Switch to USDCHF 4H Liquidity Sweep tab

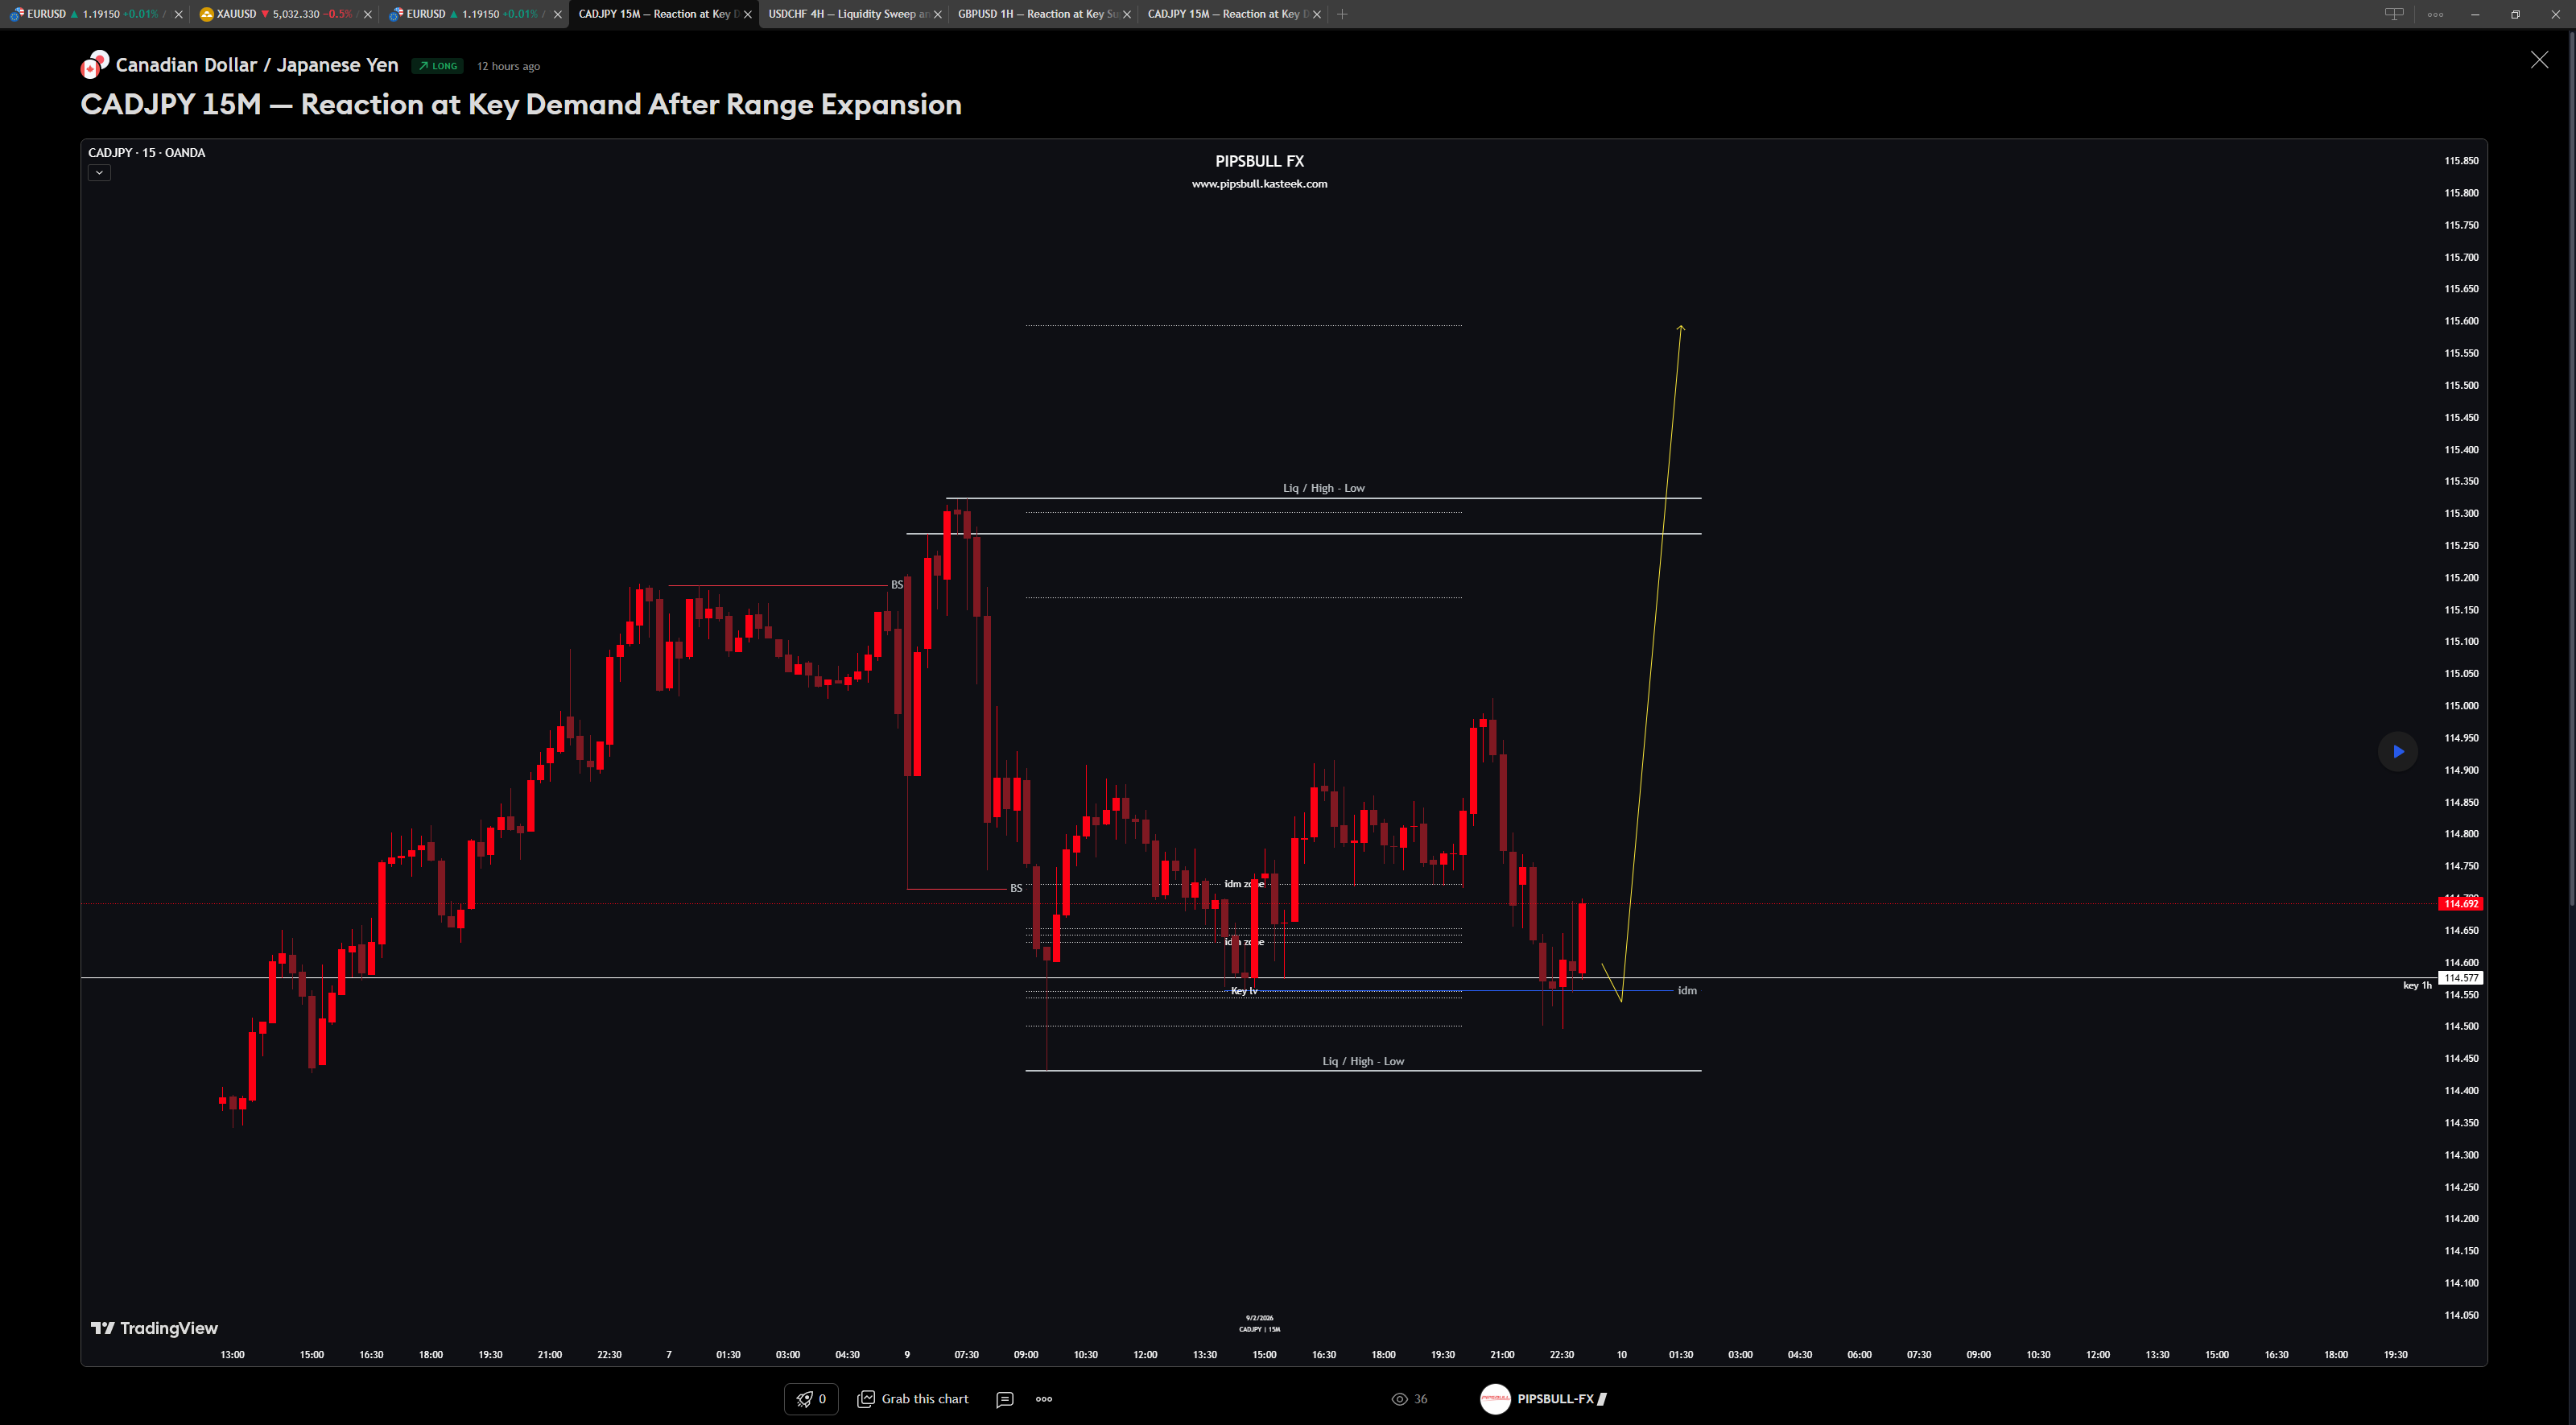[846, 14]
